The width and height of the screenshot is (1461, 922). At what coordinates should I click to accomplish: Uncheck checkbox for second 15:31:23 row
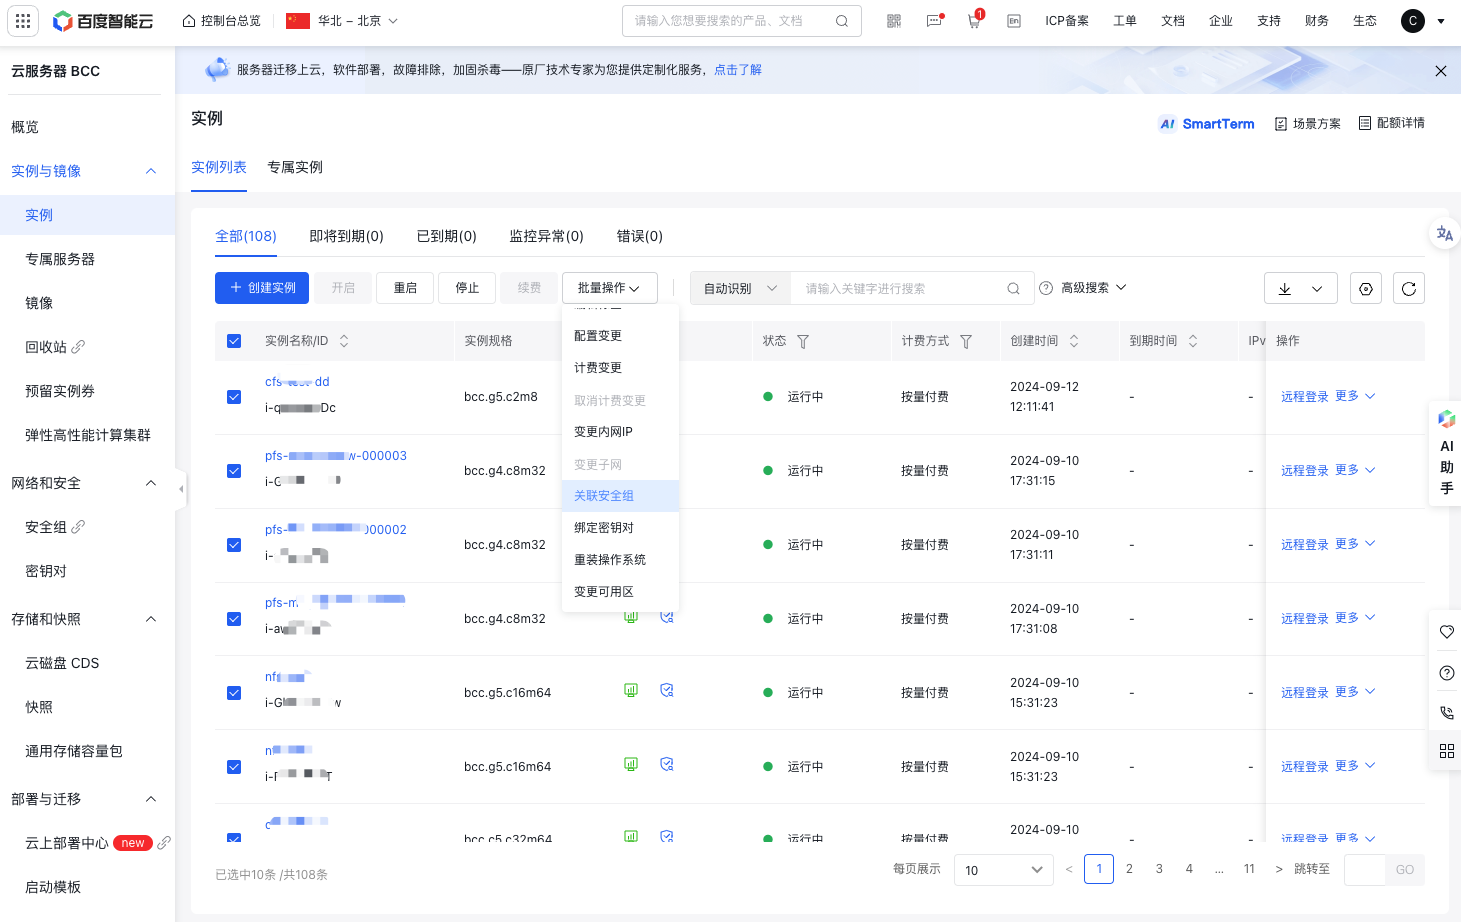click(234, 767)
